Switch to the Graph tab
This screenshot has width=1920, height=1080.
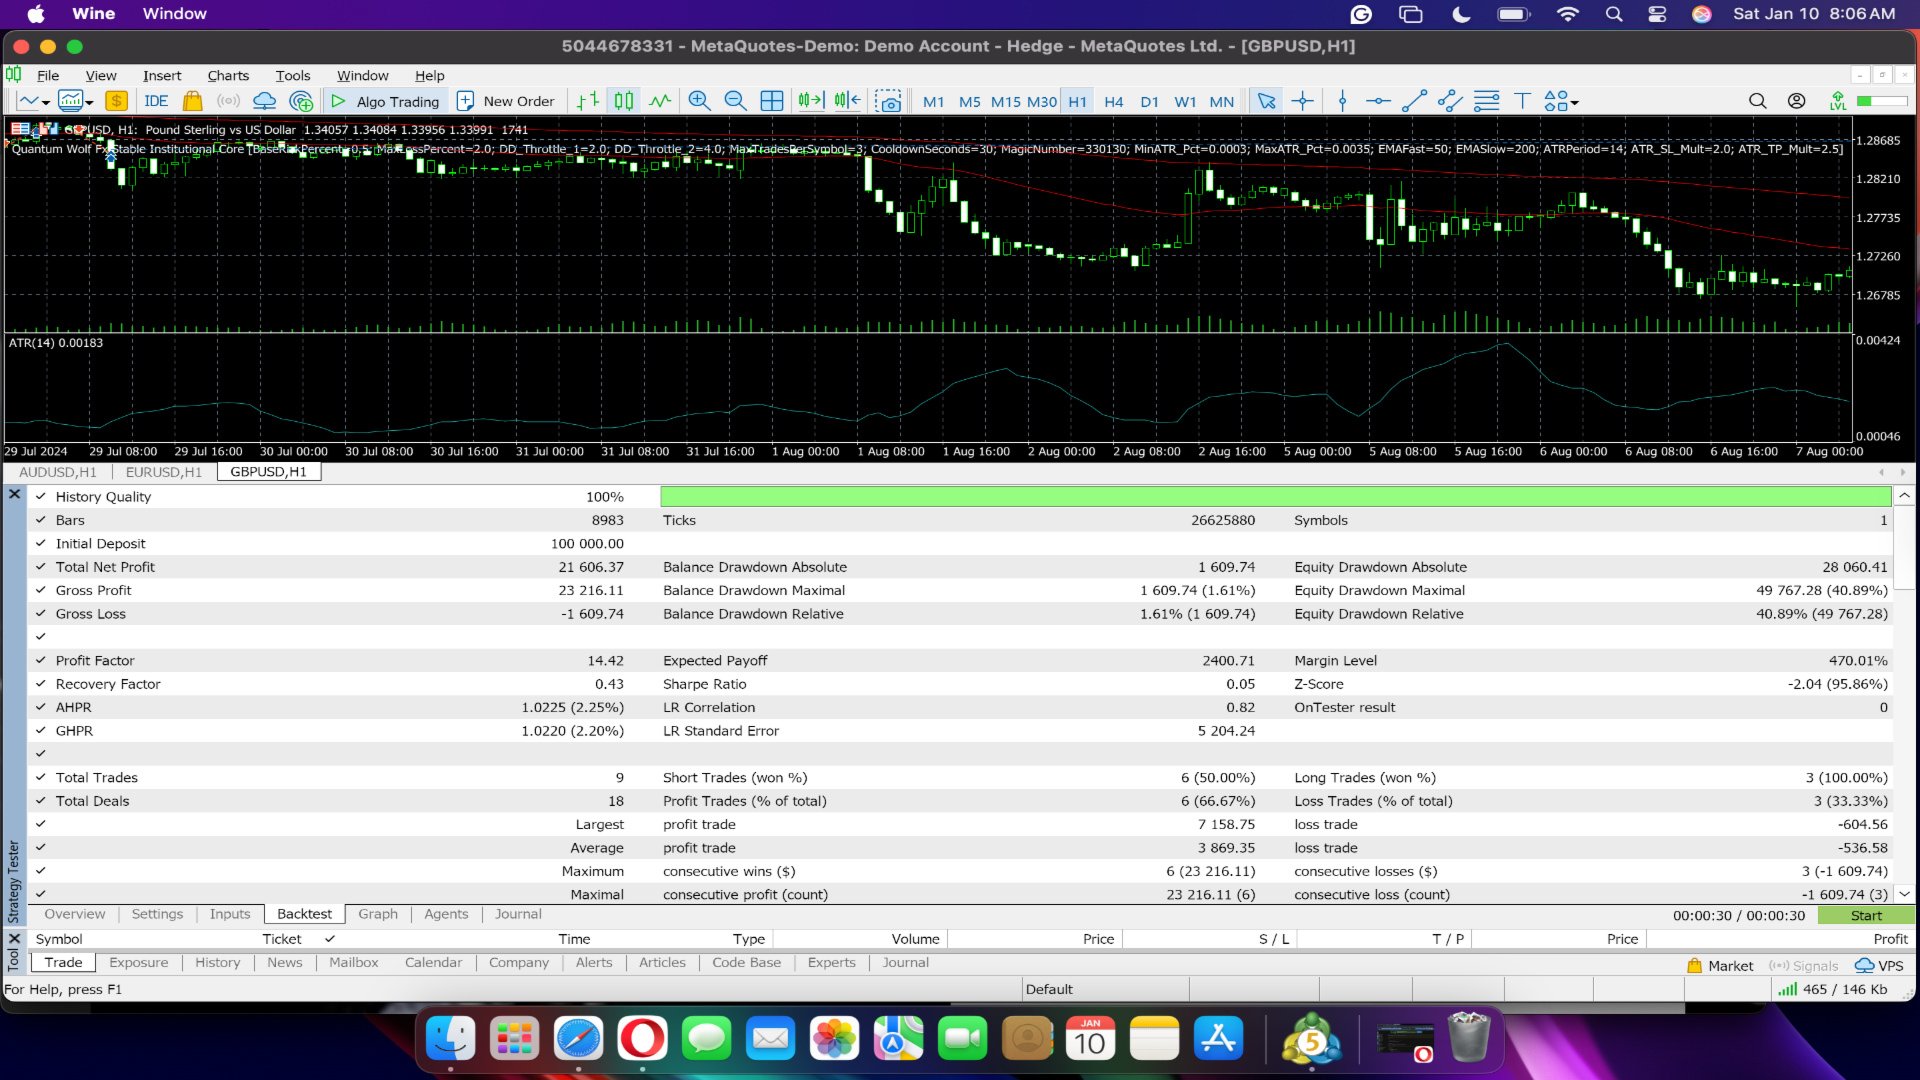click(x=378, y=914)
